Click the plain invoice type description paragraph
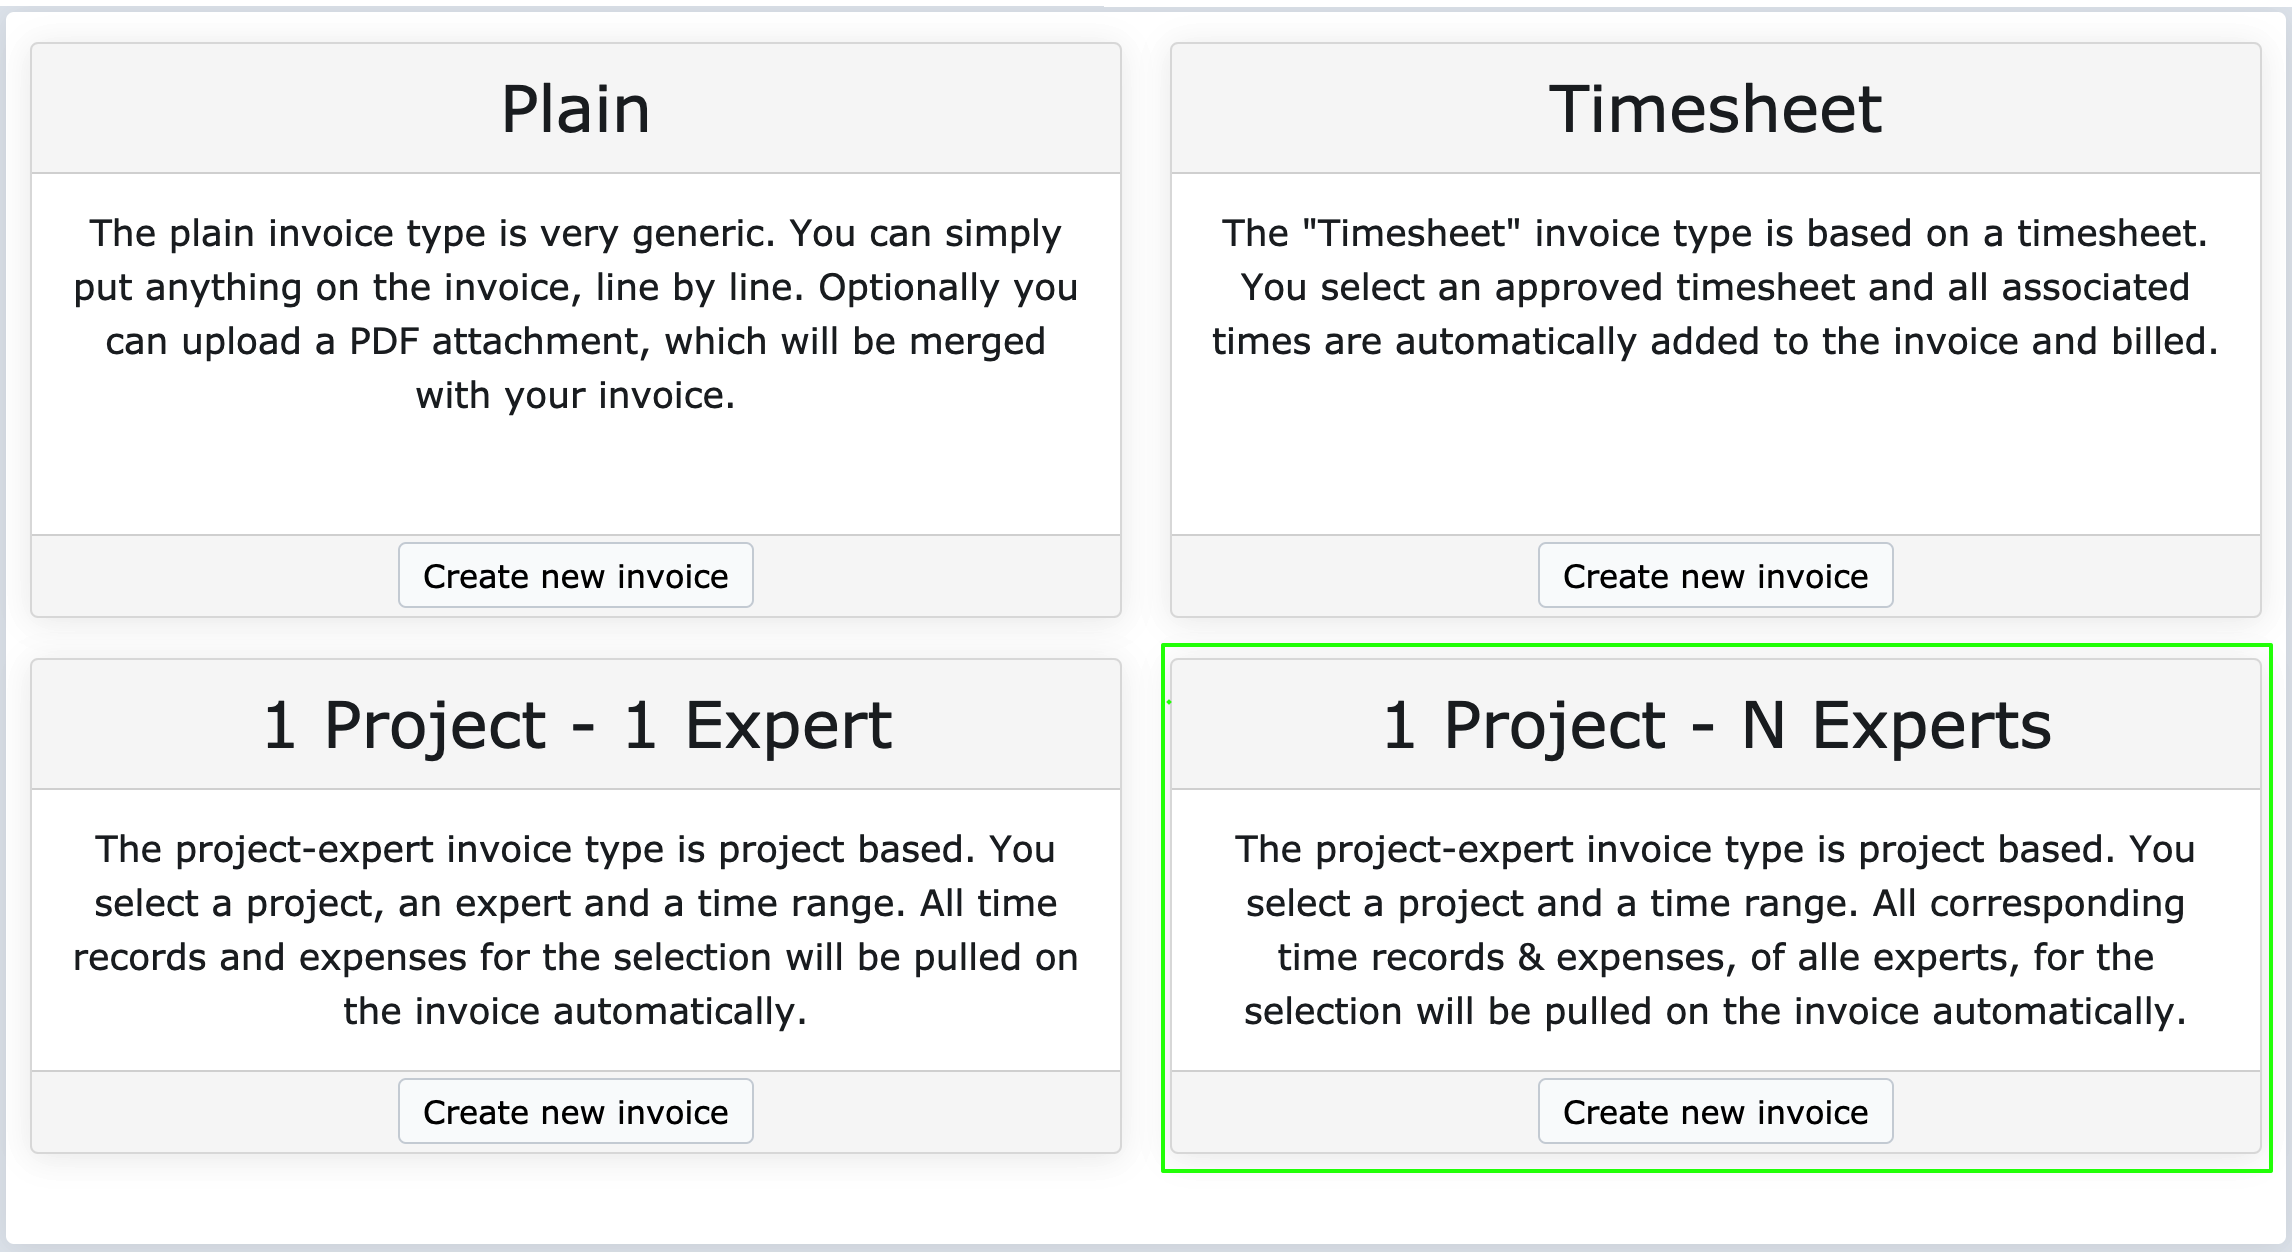The image size is (2292, 1252). tap(575, 314)
